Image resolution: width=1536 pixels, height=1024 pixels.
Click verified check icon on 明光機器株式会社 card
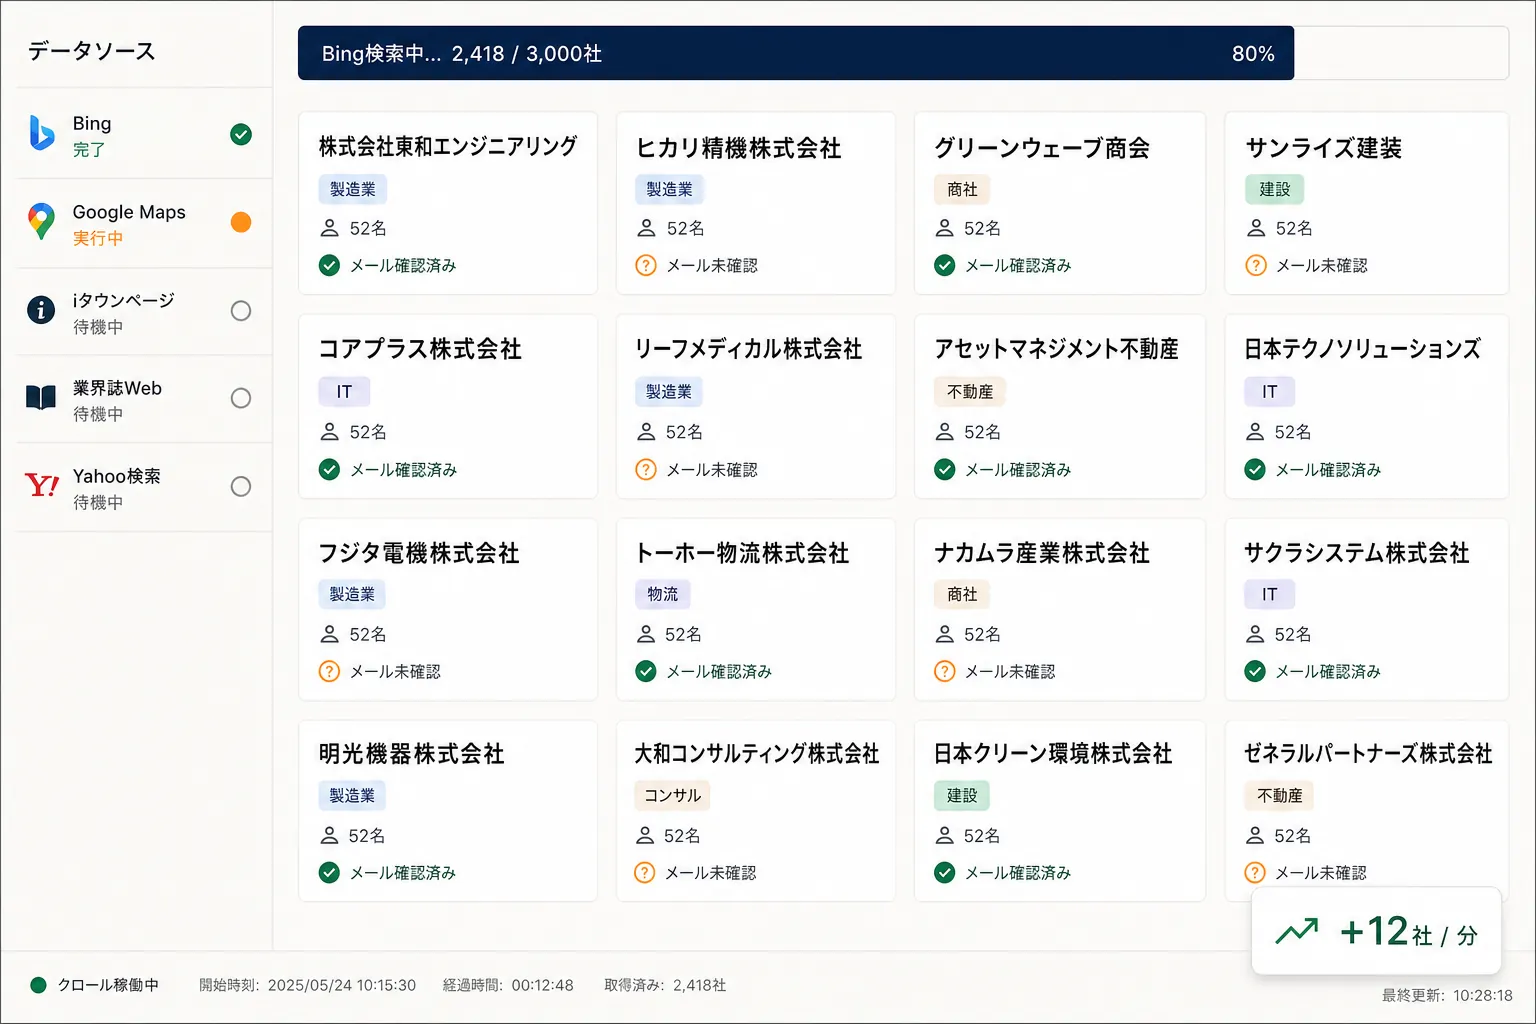[x=329, y=873]
